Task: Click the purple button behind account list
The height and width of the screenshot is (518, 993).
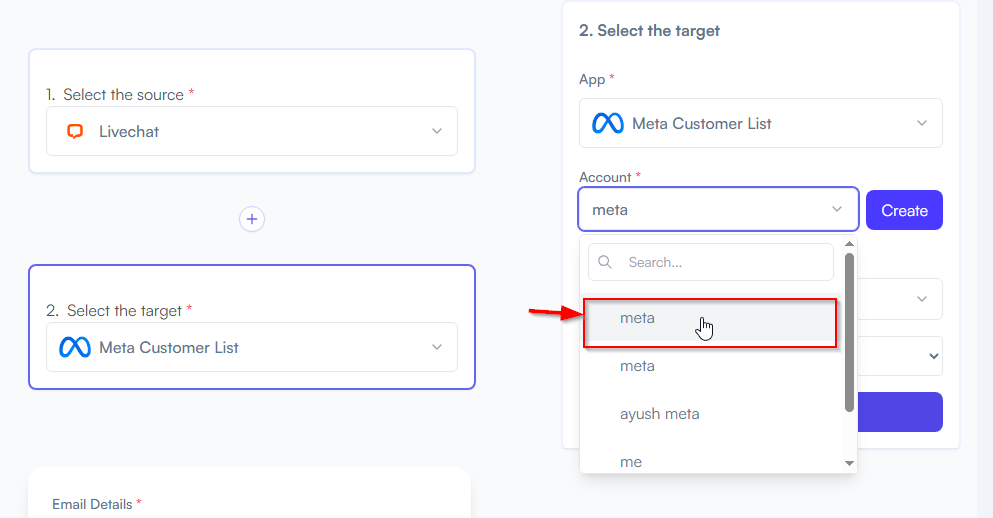Action: point(899,412)
